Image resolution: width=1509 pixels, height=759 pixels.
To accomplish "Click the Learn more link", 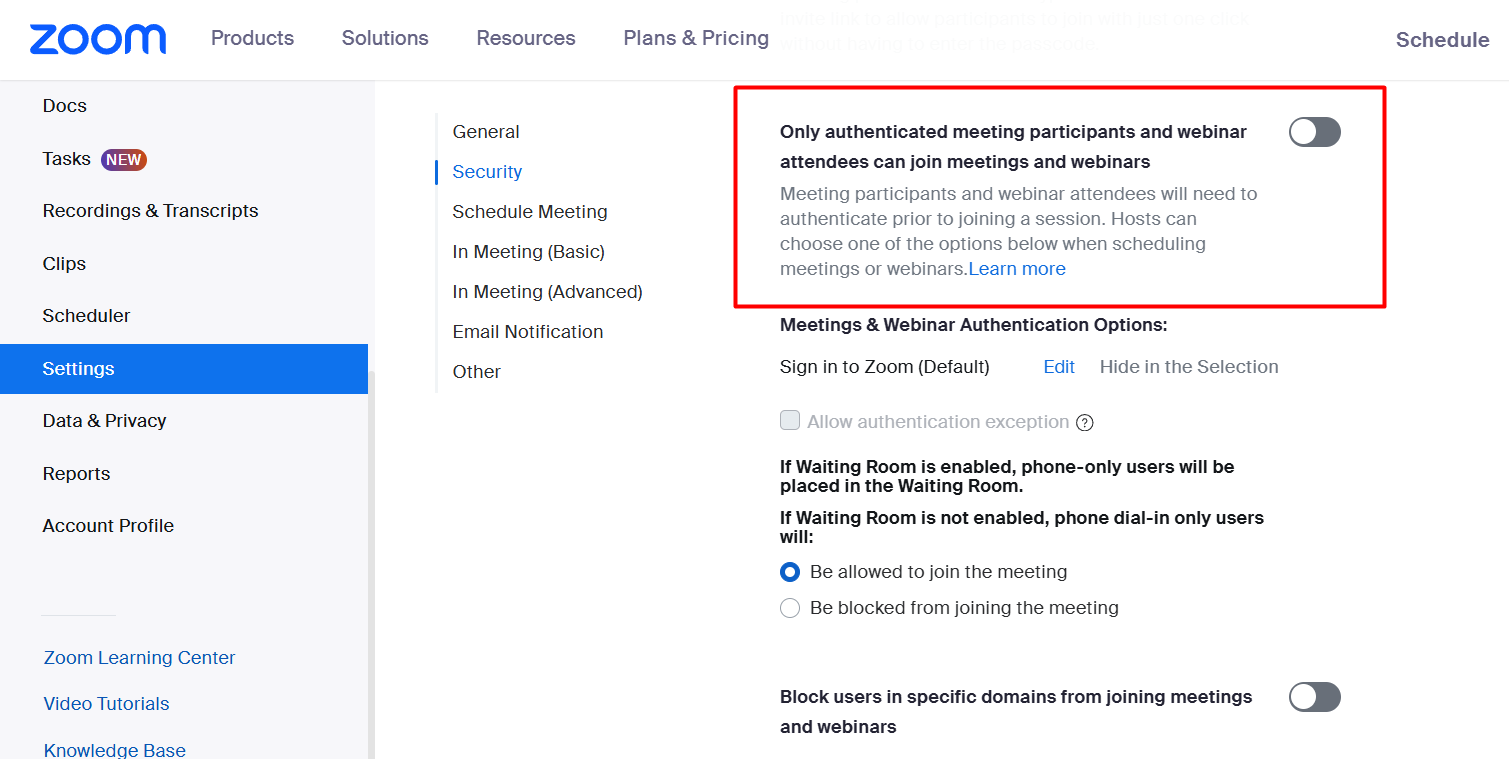I will click(x=1017, y=269).
